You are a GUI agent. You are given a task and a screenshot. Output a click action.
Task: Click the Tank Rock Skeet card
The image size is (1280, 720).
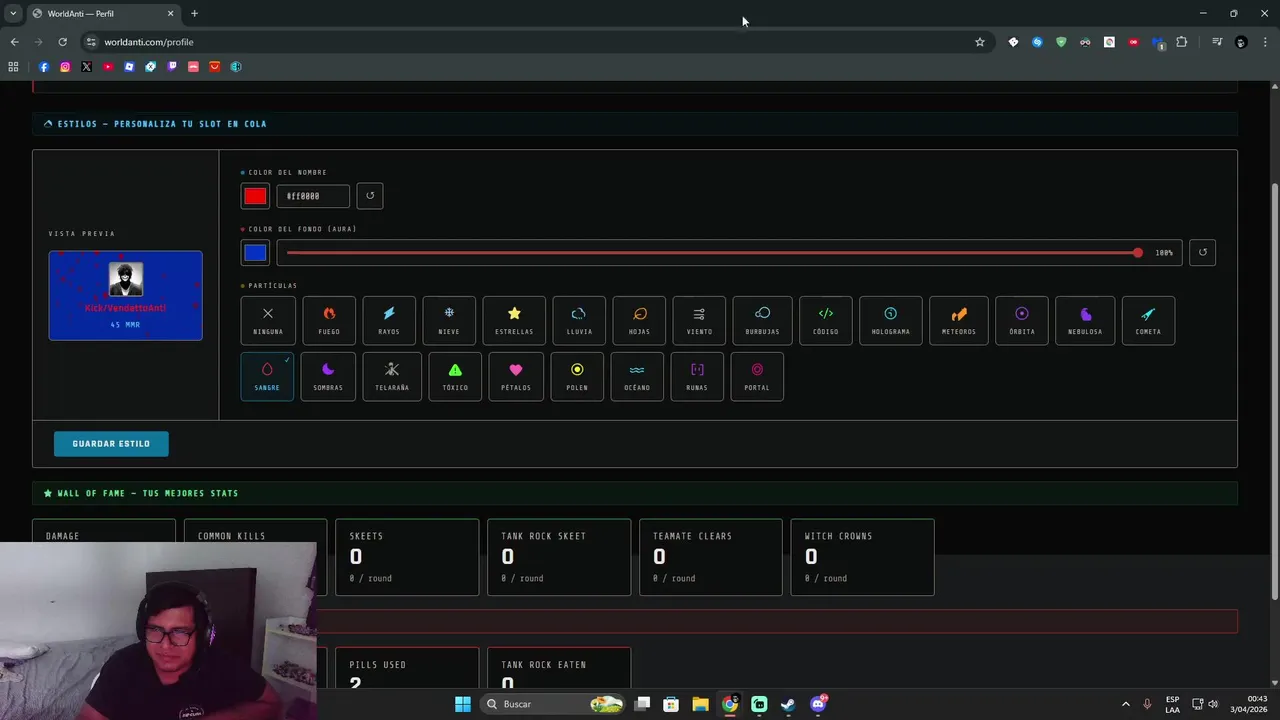(x=559, y=557)
